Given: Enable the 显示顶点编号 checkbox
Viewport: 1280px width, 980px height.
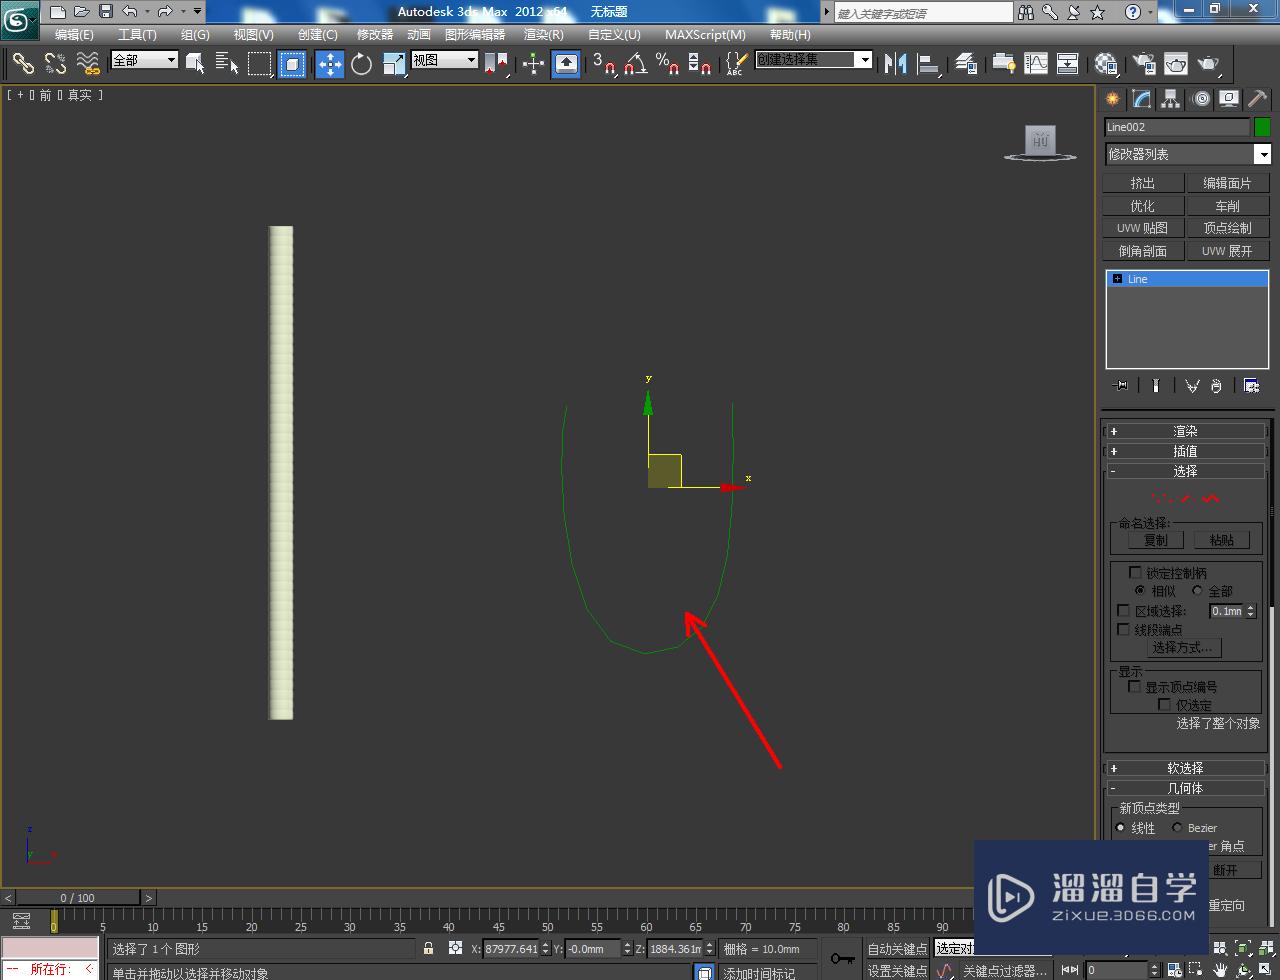Looking at the screenshot, I should click(1135, 687).
